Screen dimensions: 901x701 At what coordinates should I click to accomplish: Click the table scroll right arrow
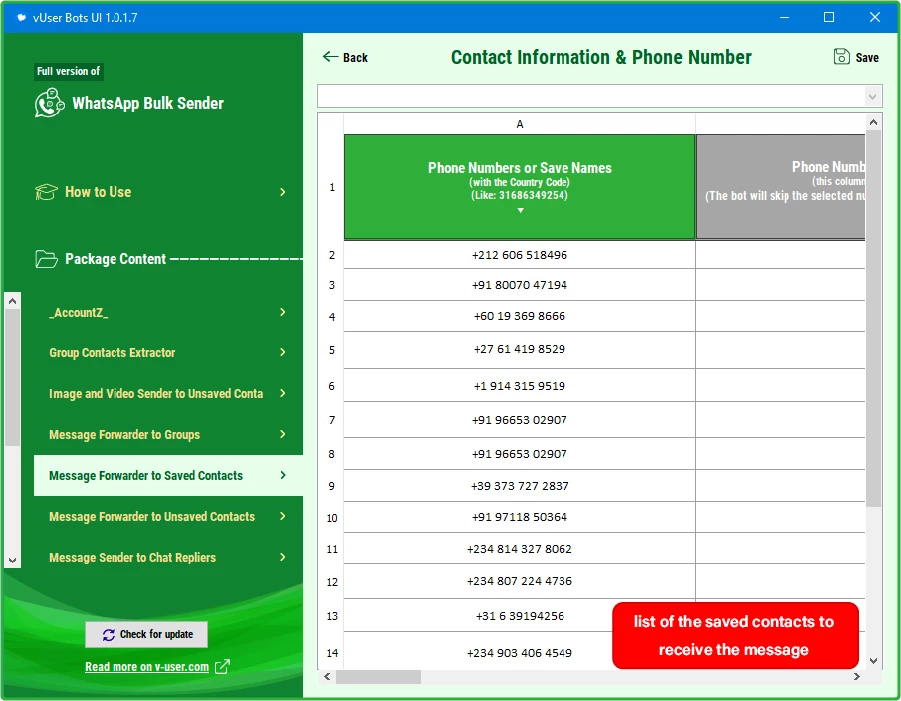tap(857, 677)
